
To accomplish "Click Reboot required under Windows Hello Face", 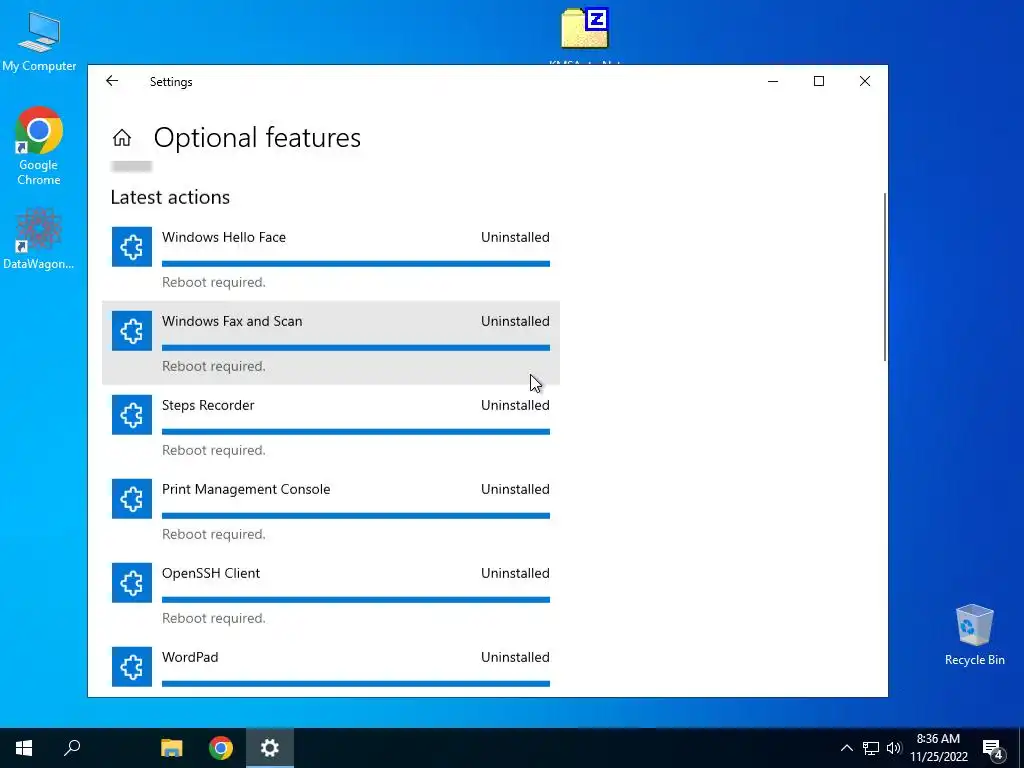I will coord(214,282).
